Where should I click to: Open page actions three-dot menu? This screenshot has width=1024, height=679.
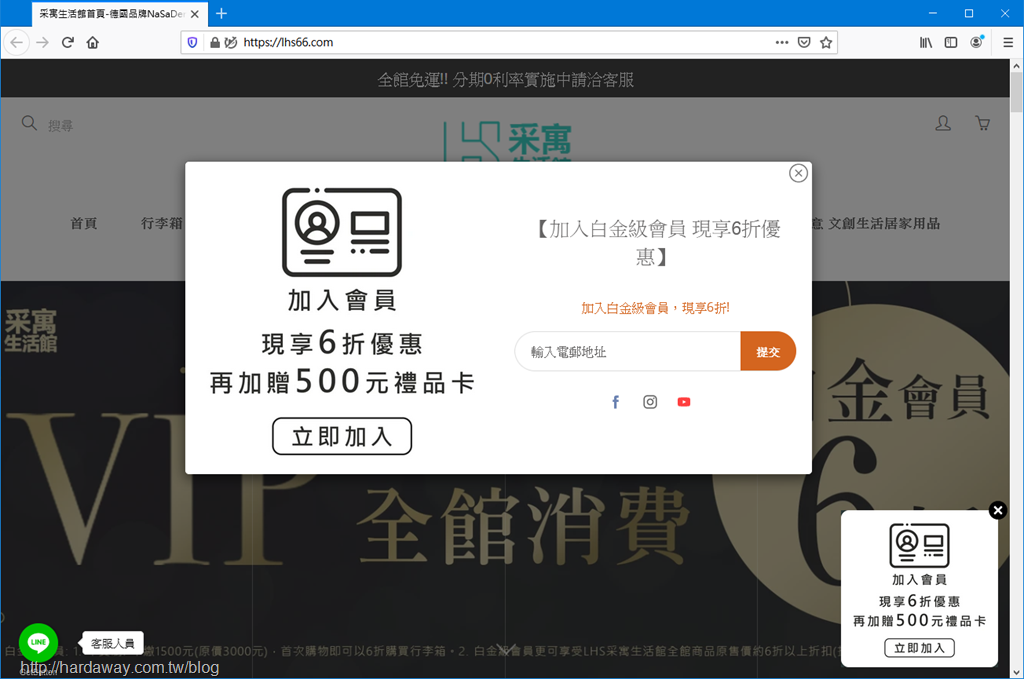click(782, 42)
